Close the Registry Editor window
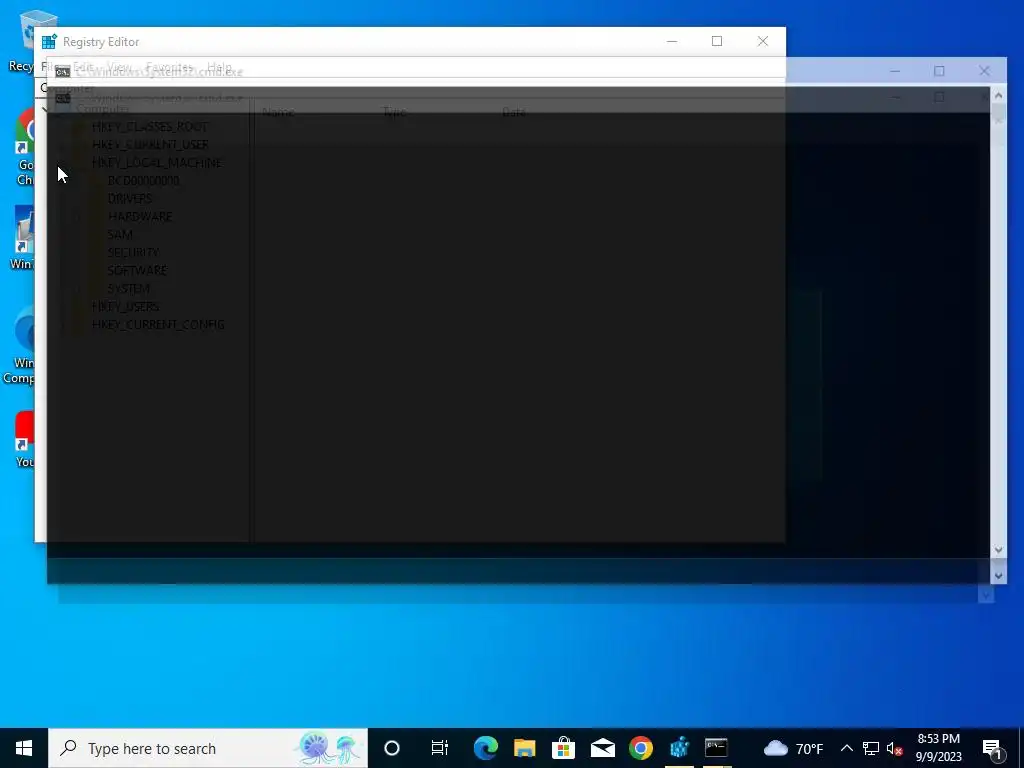The image size is (1024, 768). click(763, 41)
